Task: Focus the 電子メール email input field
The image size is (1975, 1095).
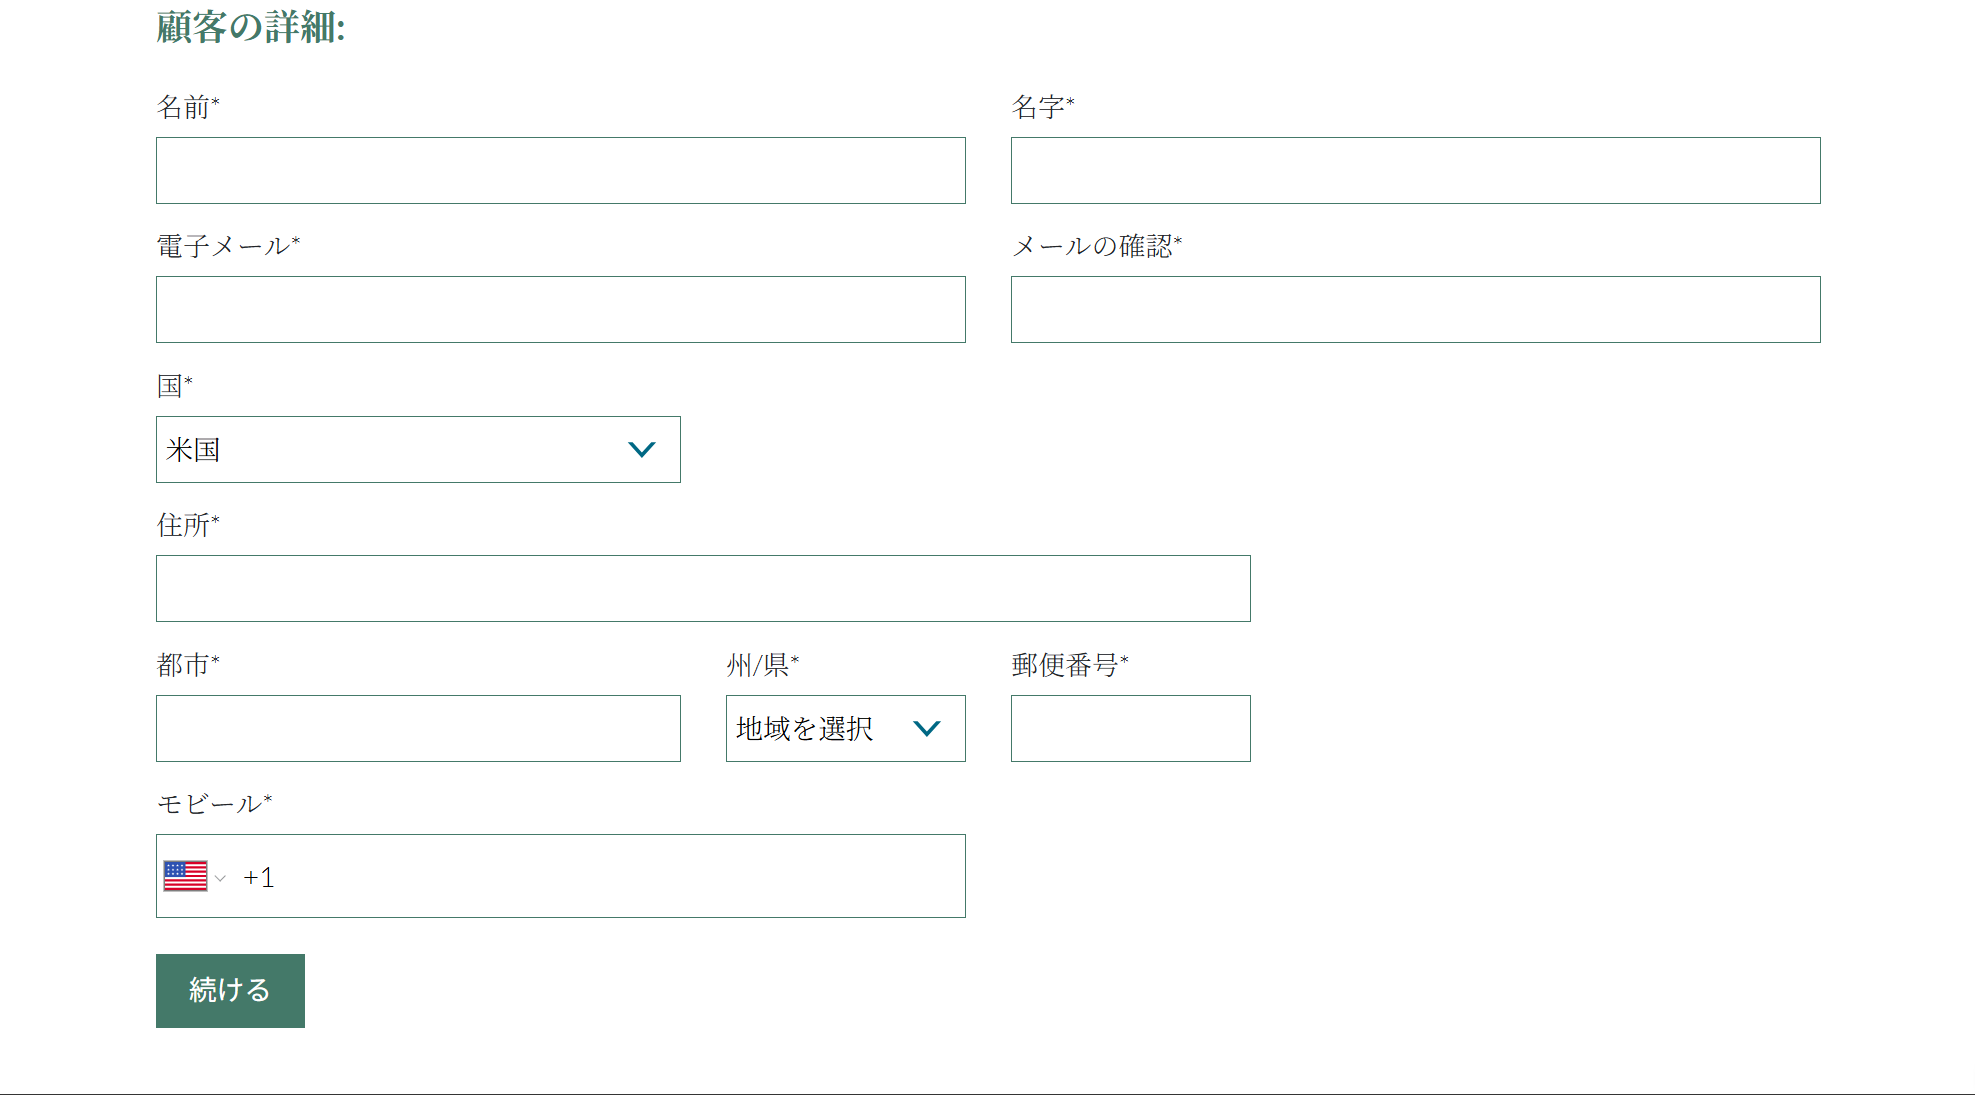Action: coord(560,309)
